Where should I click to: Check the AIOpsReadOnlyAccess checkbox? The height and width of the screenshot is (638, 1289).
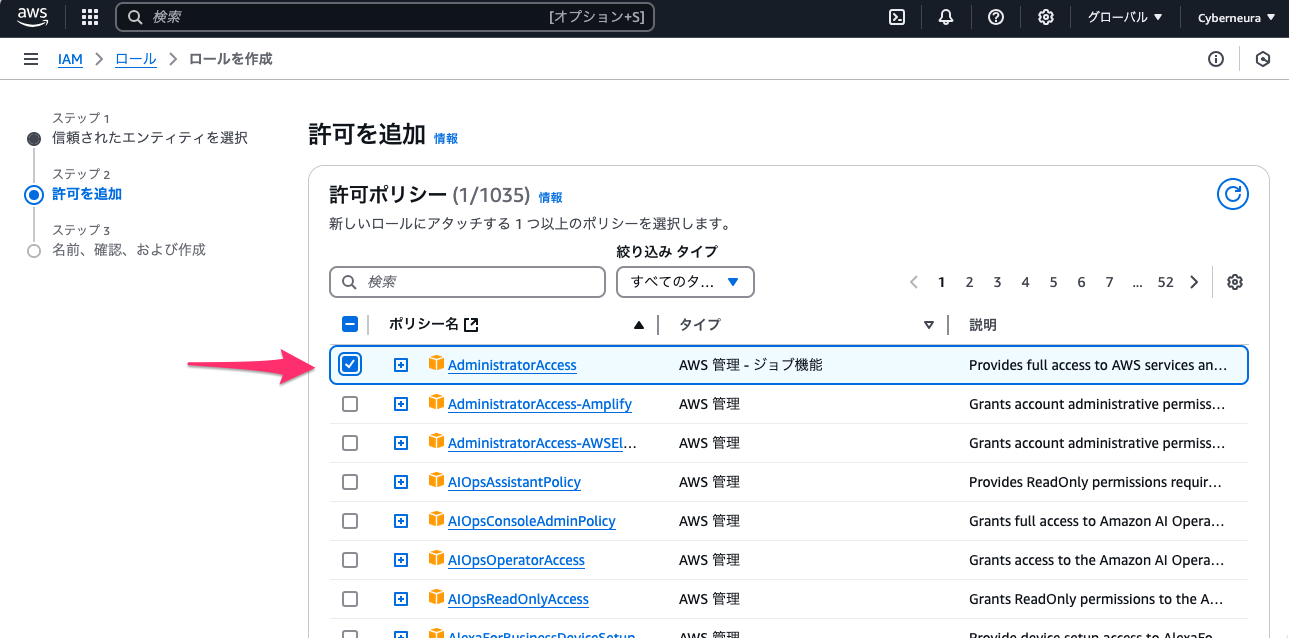pos(350,599)
